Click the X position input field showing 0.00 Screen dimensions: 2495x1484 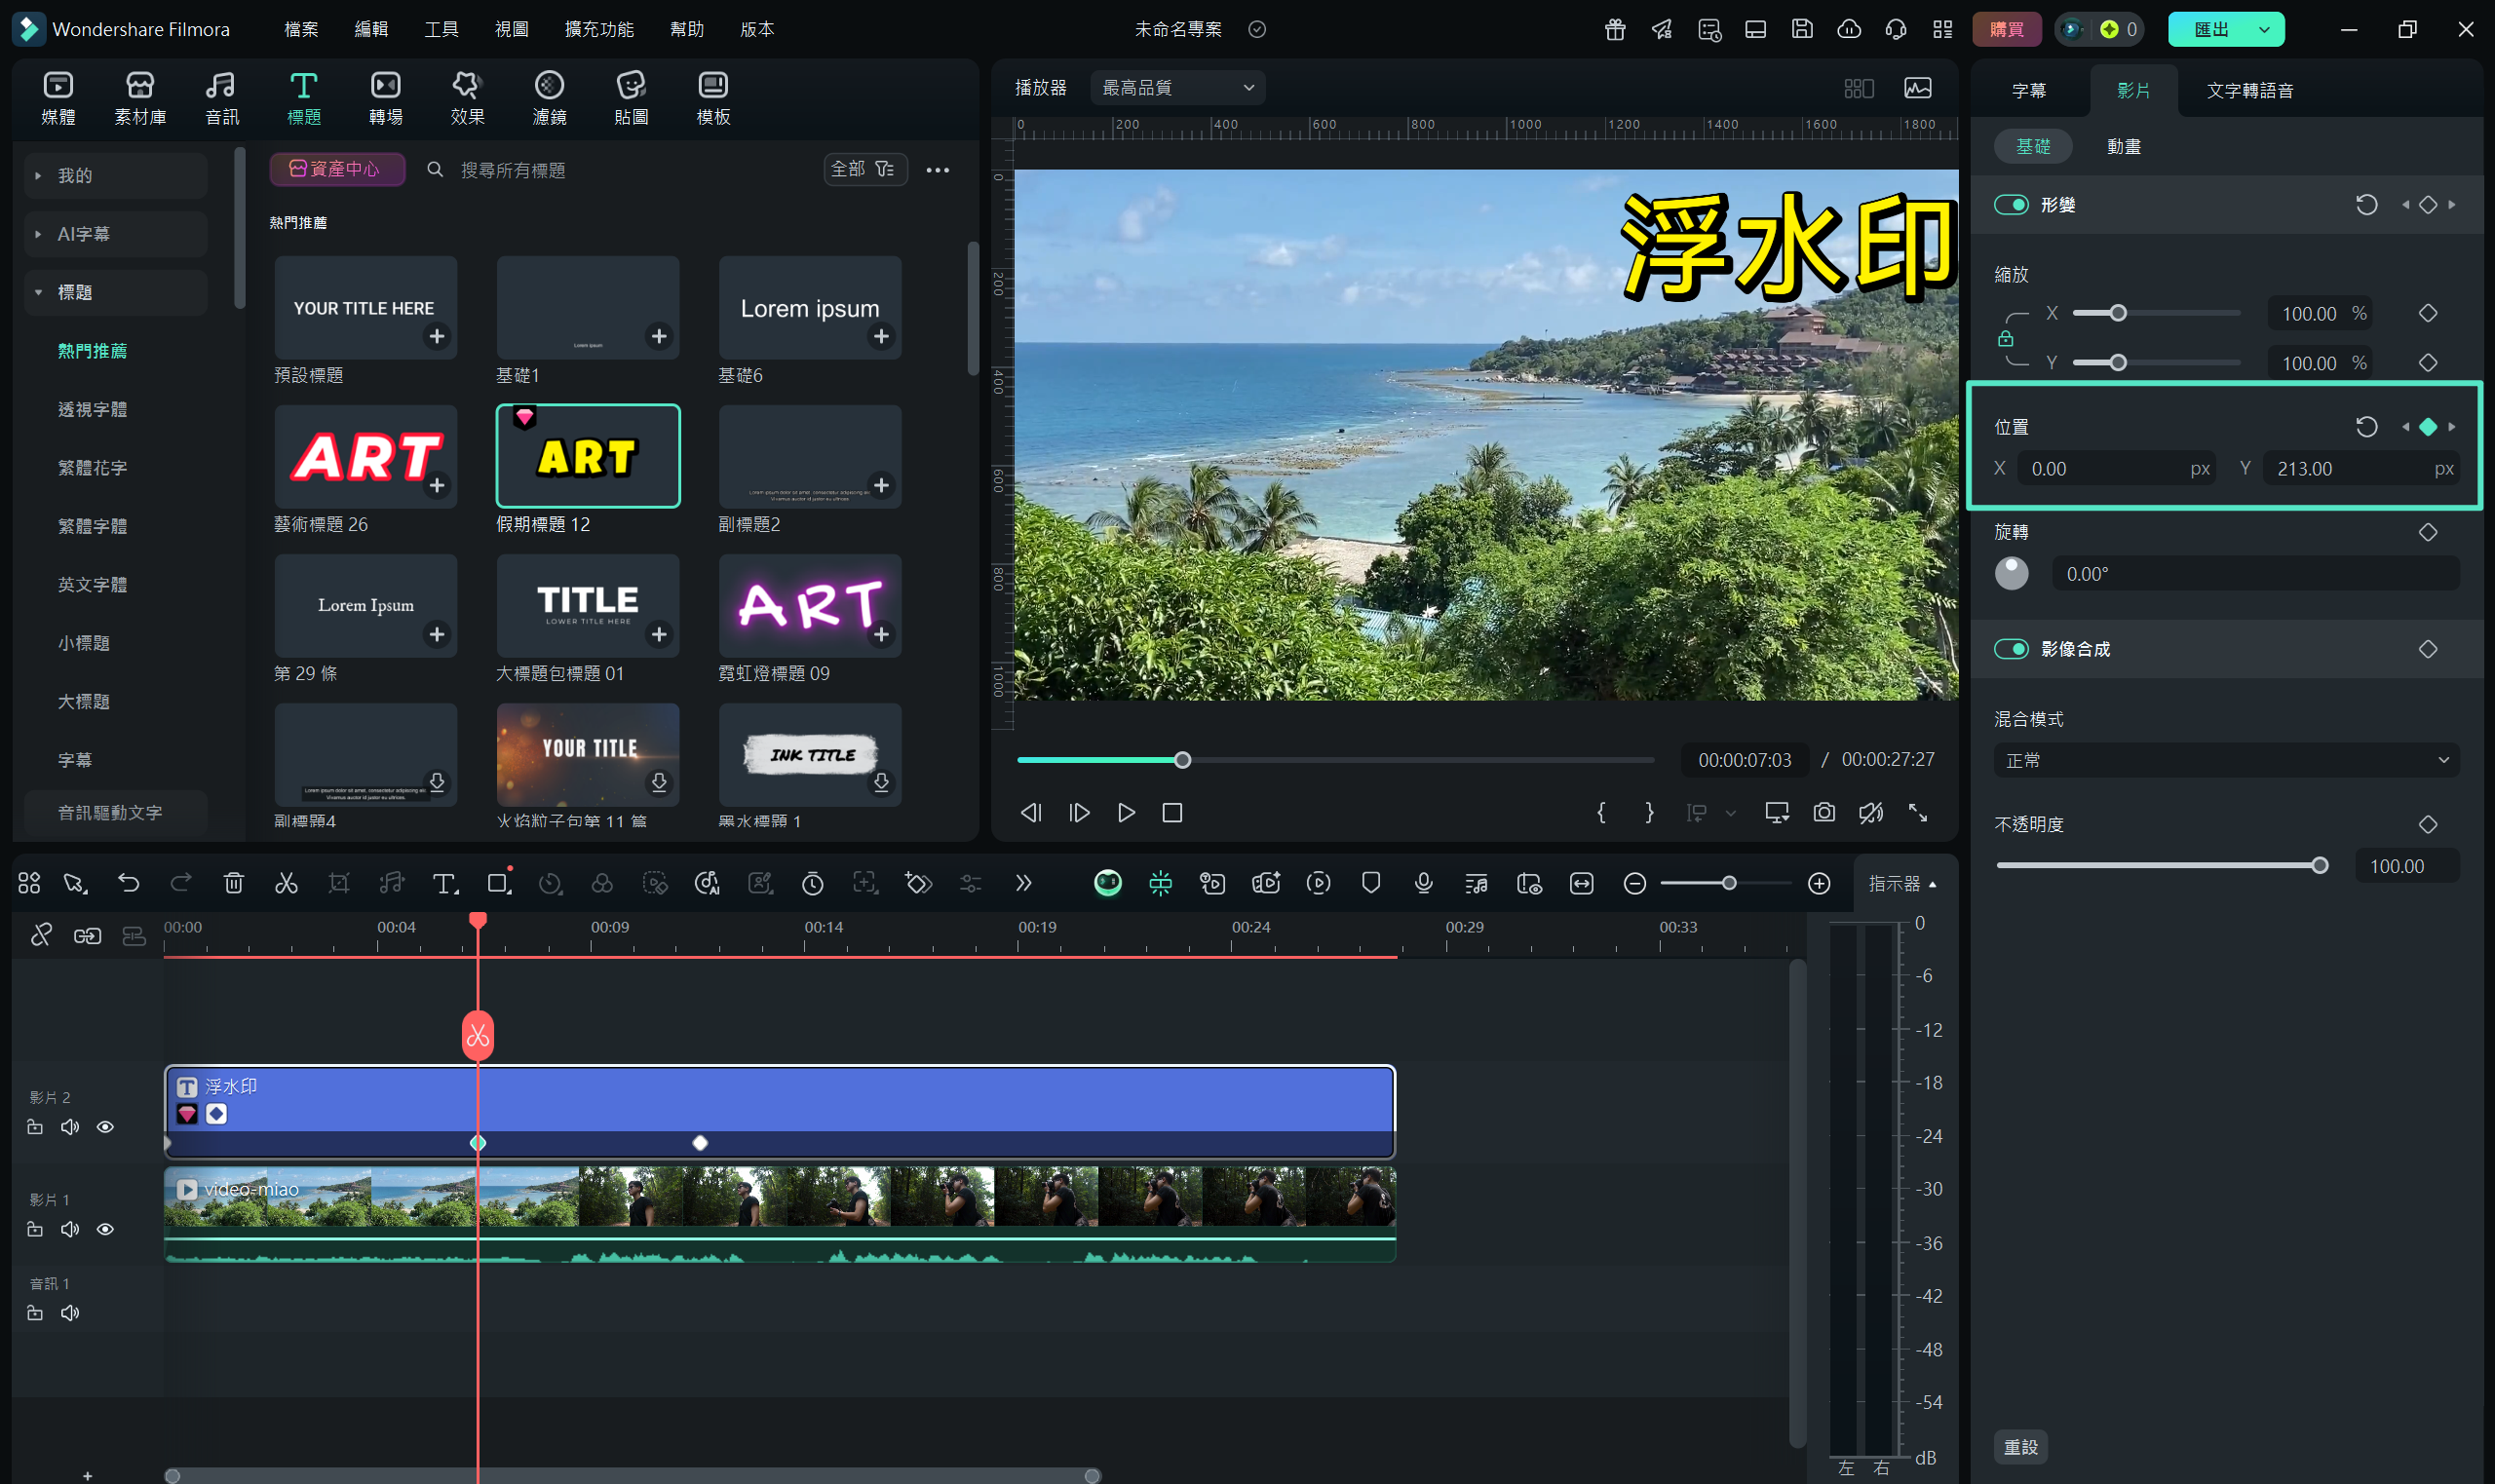[2117, 467]
